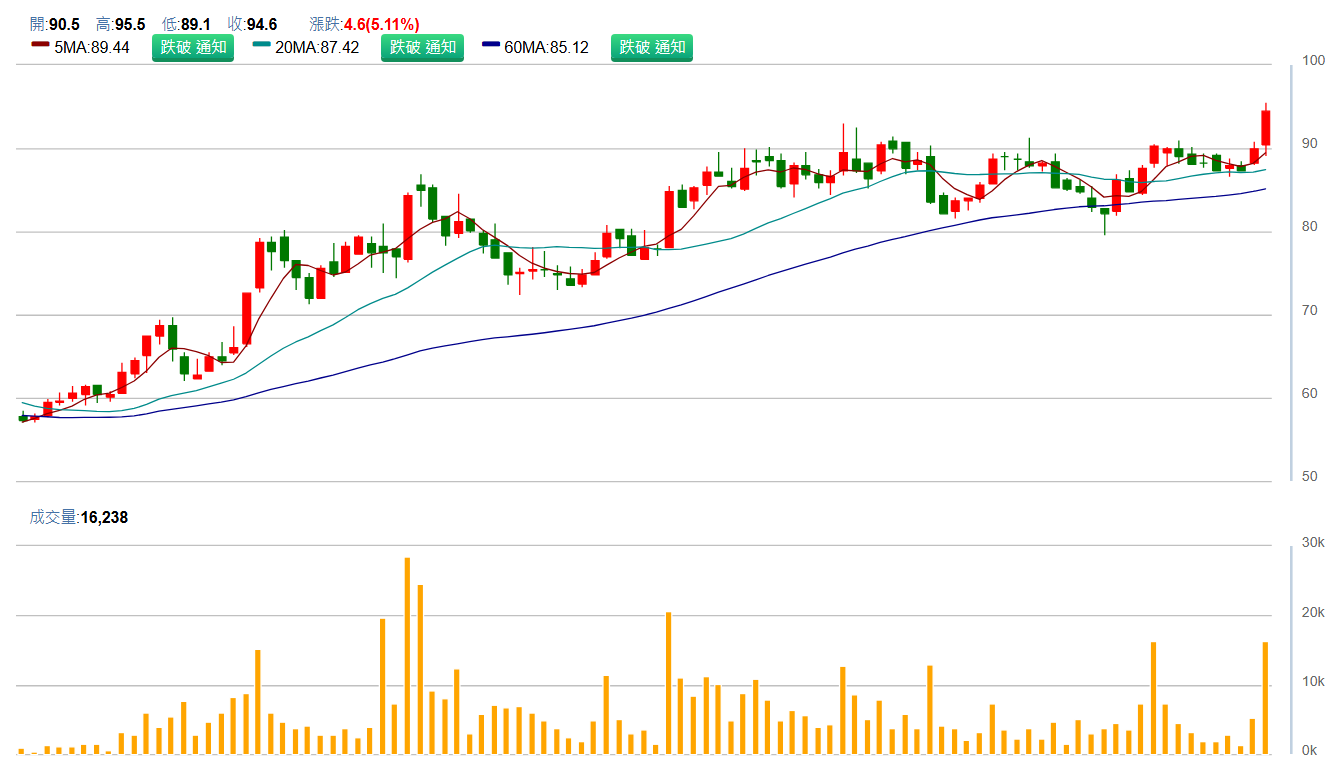Select the low price 低:89.1
This screenshot has height=767, width=1339.
pyautogui.click(x=187, y=24)
